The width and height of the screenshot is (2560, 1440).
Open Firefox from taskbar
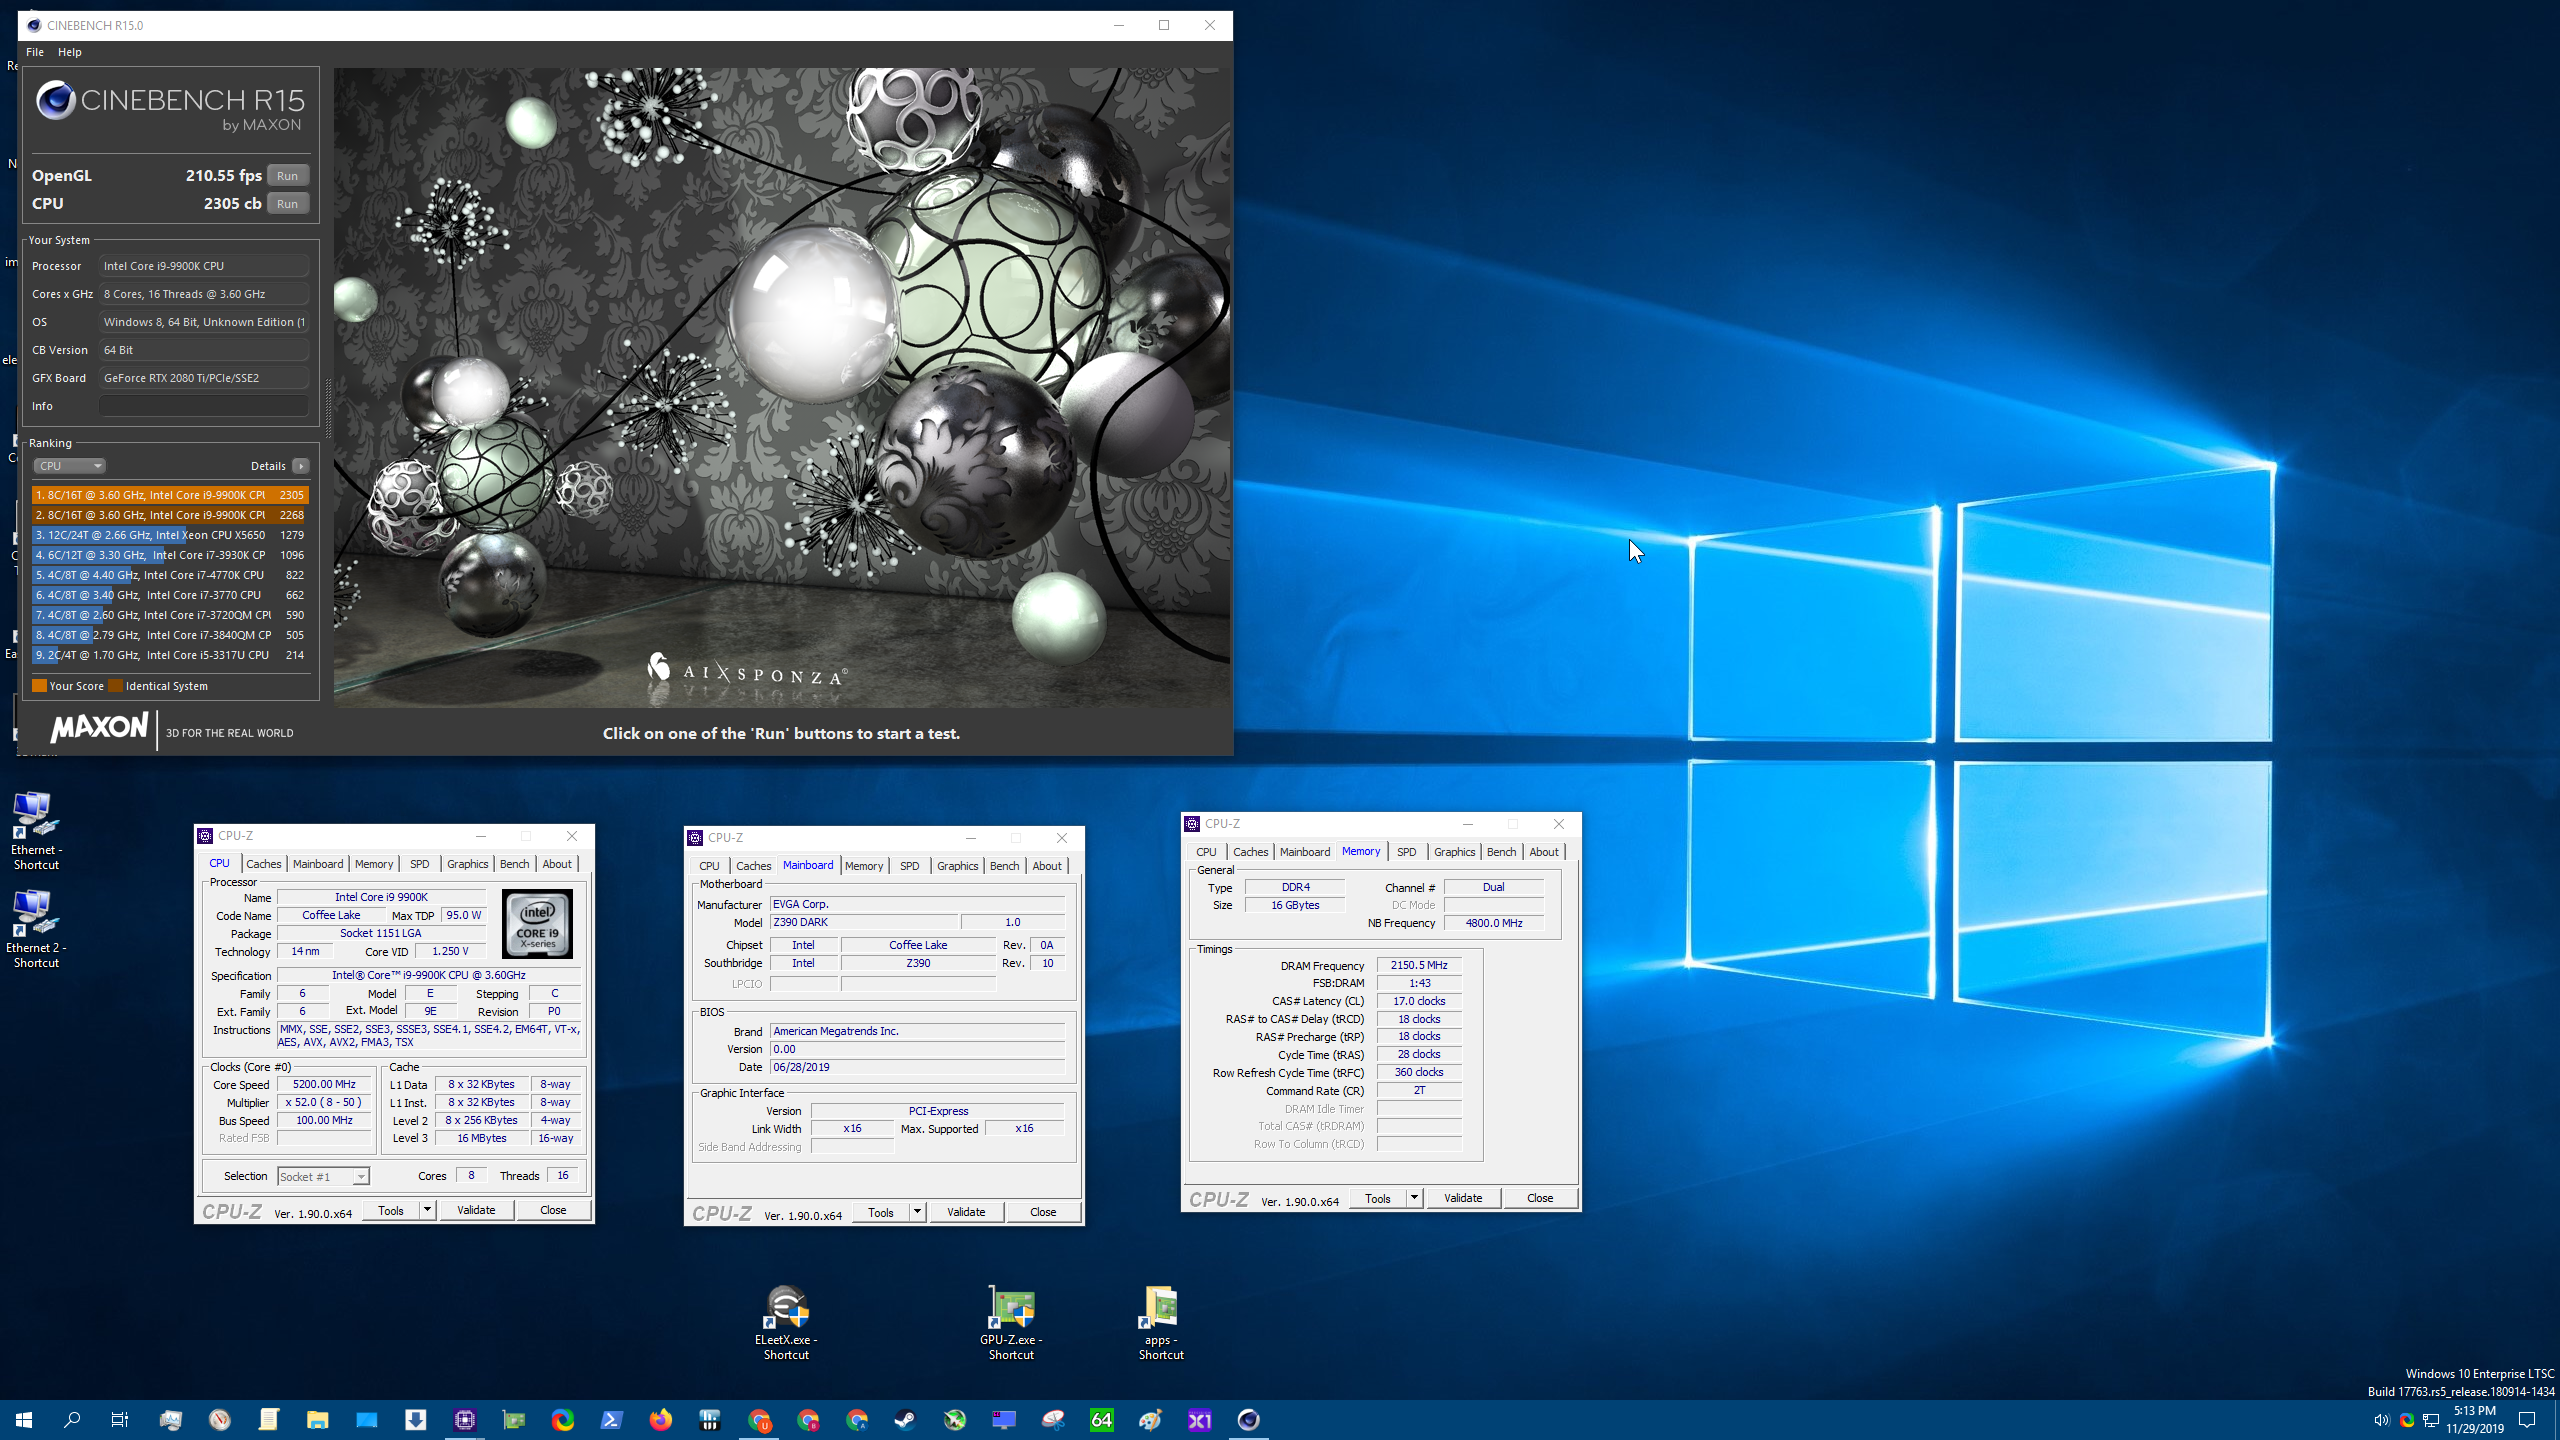point(661,1420)
